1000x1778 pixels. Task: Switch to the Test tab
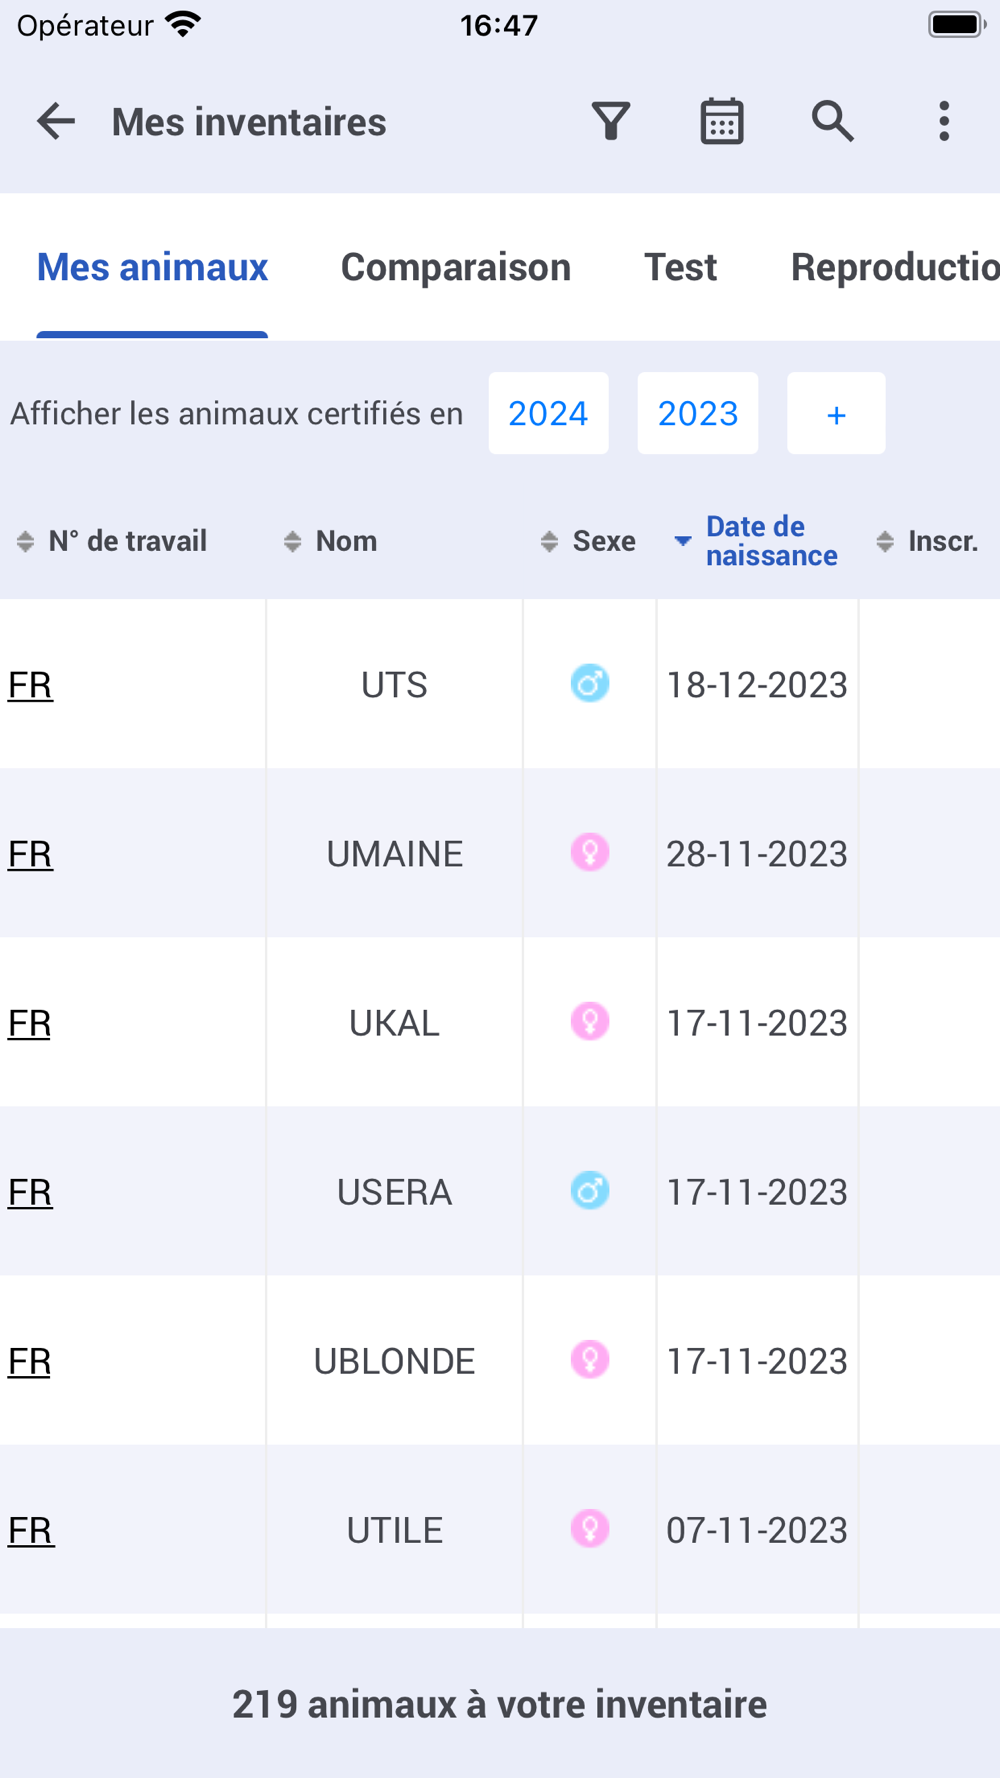[x=680, y=267]
